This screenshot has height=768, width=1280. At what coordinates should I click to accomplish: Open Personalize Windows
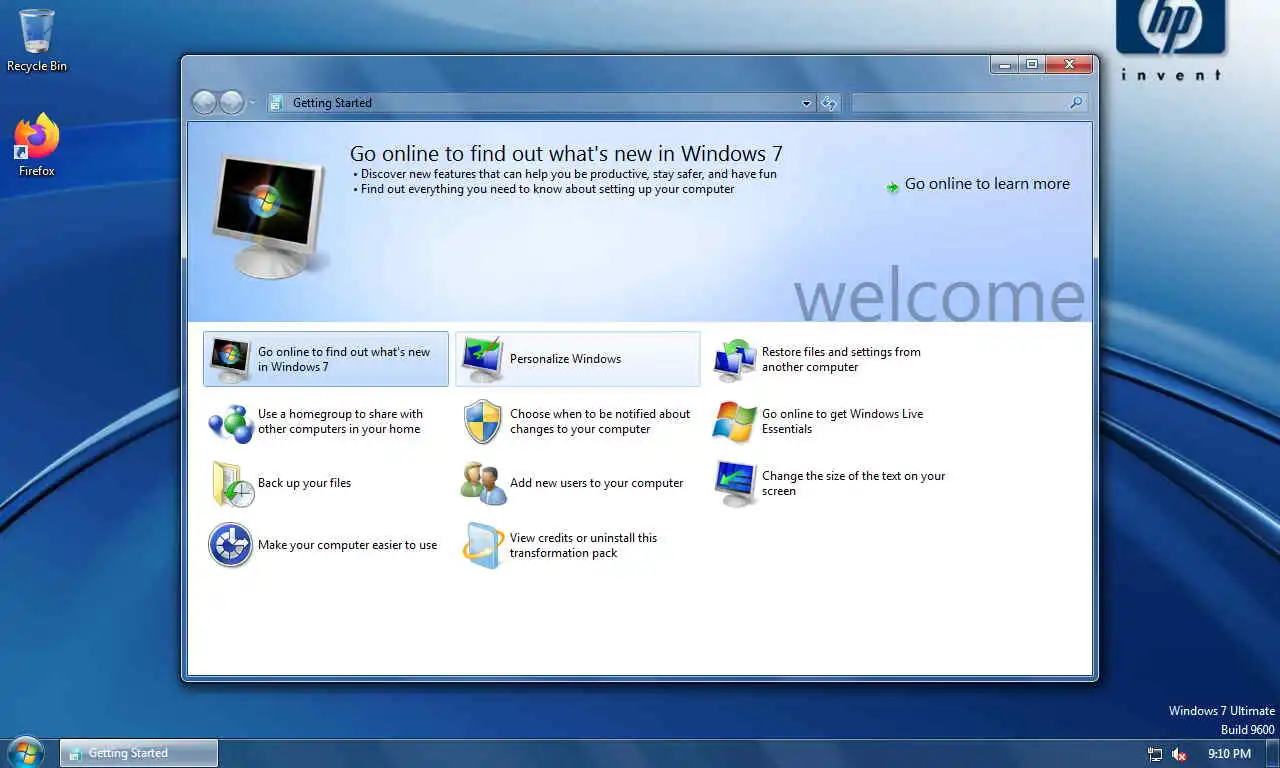pos(565,359)
